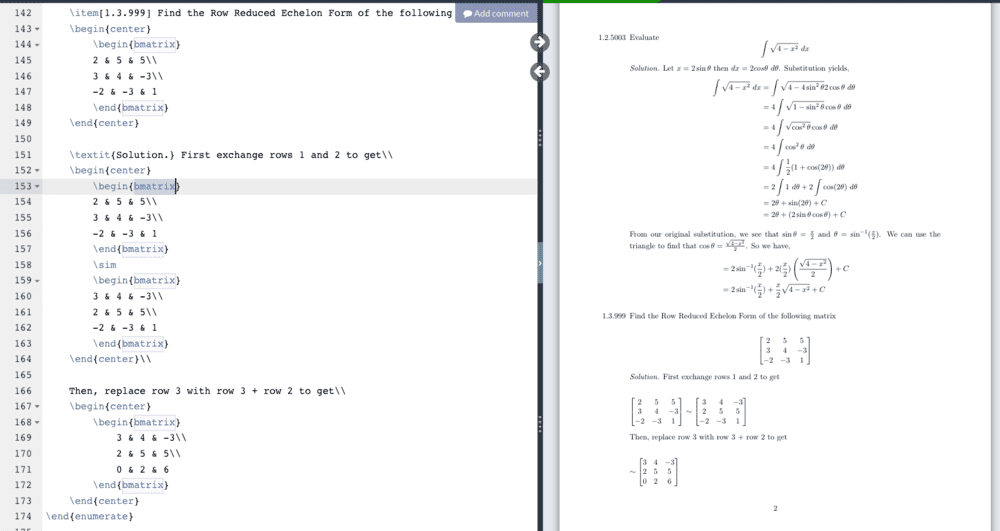Go to PDF location in code (left arrow)

[540, 72]
